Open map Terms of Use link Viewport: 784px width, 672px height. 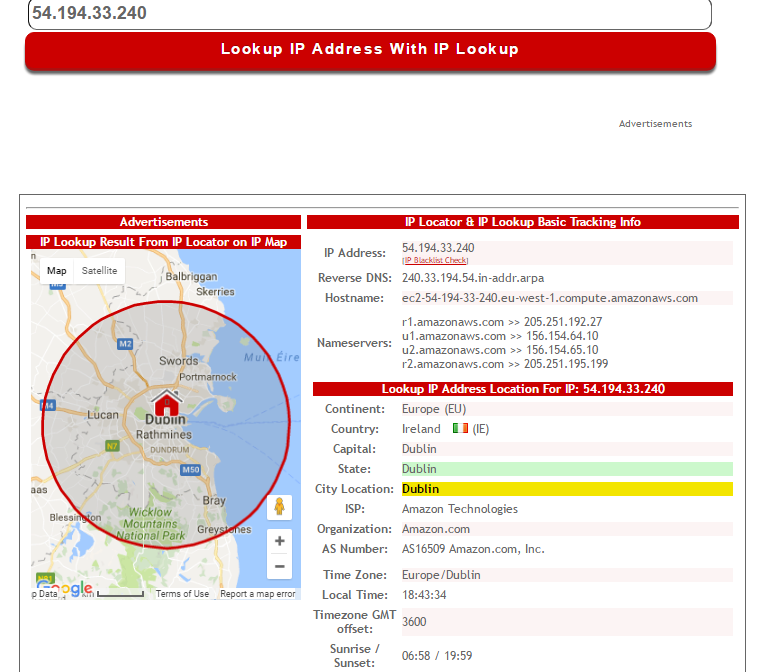point(182,594)
